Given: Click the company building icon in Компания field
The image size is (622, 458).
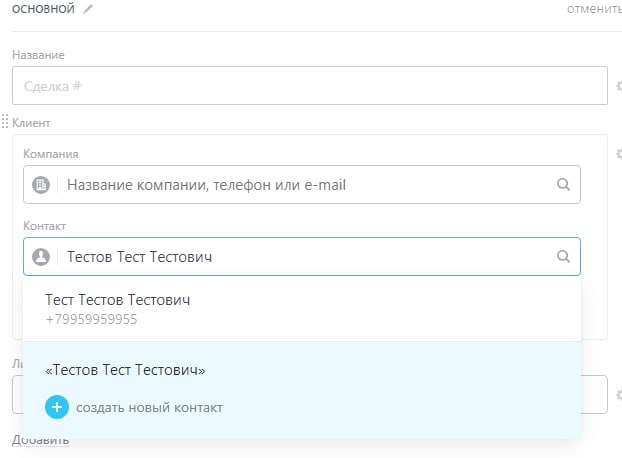Looking at the screenshot, I should (41, 185).
